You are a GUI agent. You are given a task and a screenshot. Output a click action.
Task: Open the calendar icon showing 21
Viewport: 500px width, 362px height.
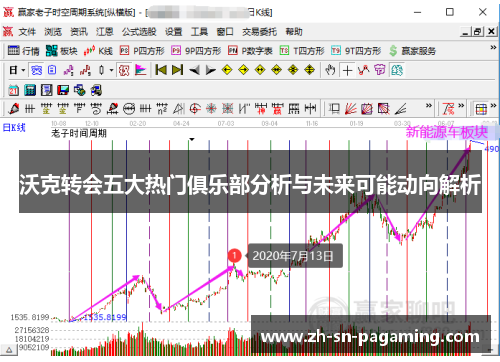(x=14, y=90)
